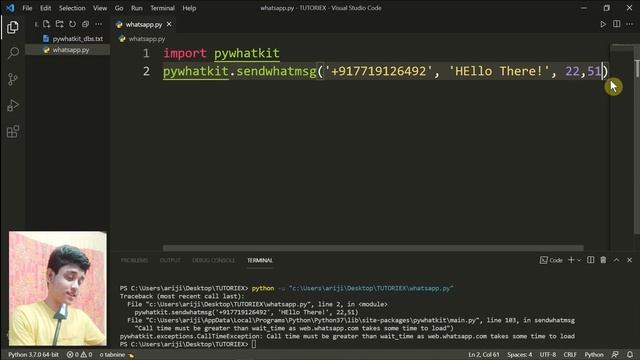This screenshot has width=640, height=360.
Task: Switch to the DEBUG CONSOLE tab
Action: (x=213, y=260)
